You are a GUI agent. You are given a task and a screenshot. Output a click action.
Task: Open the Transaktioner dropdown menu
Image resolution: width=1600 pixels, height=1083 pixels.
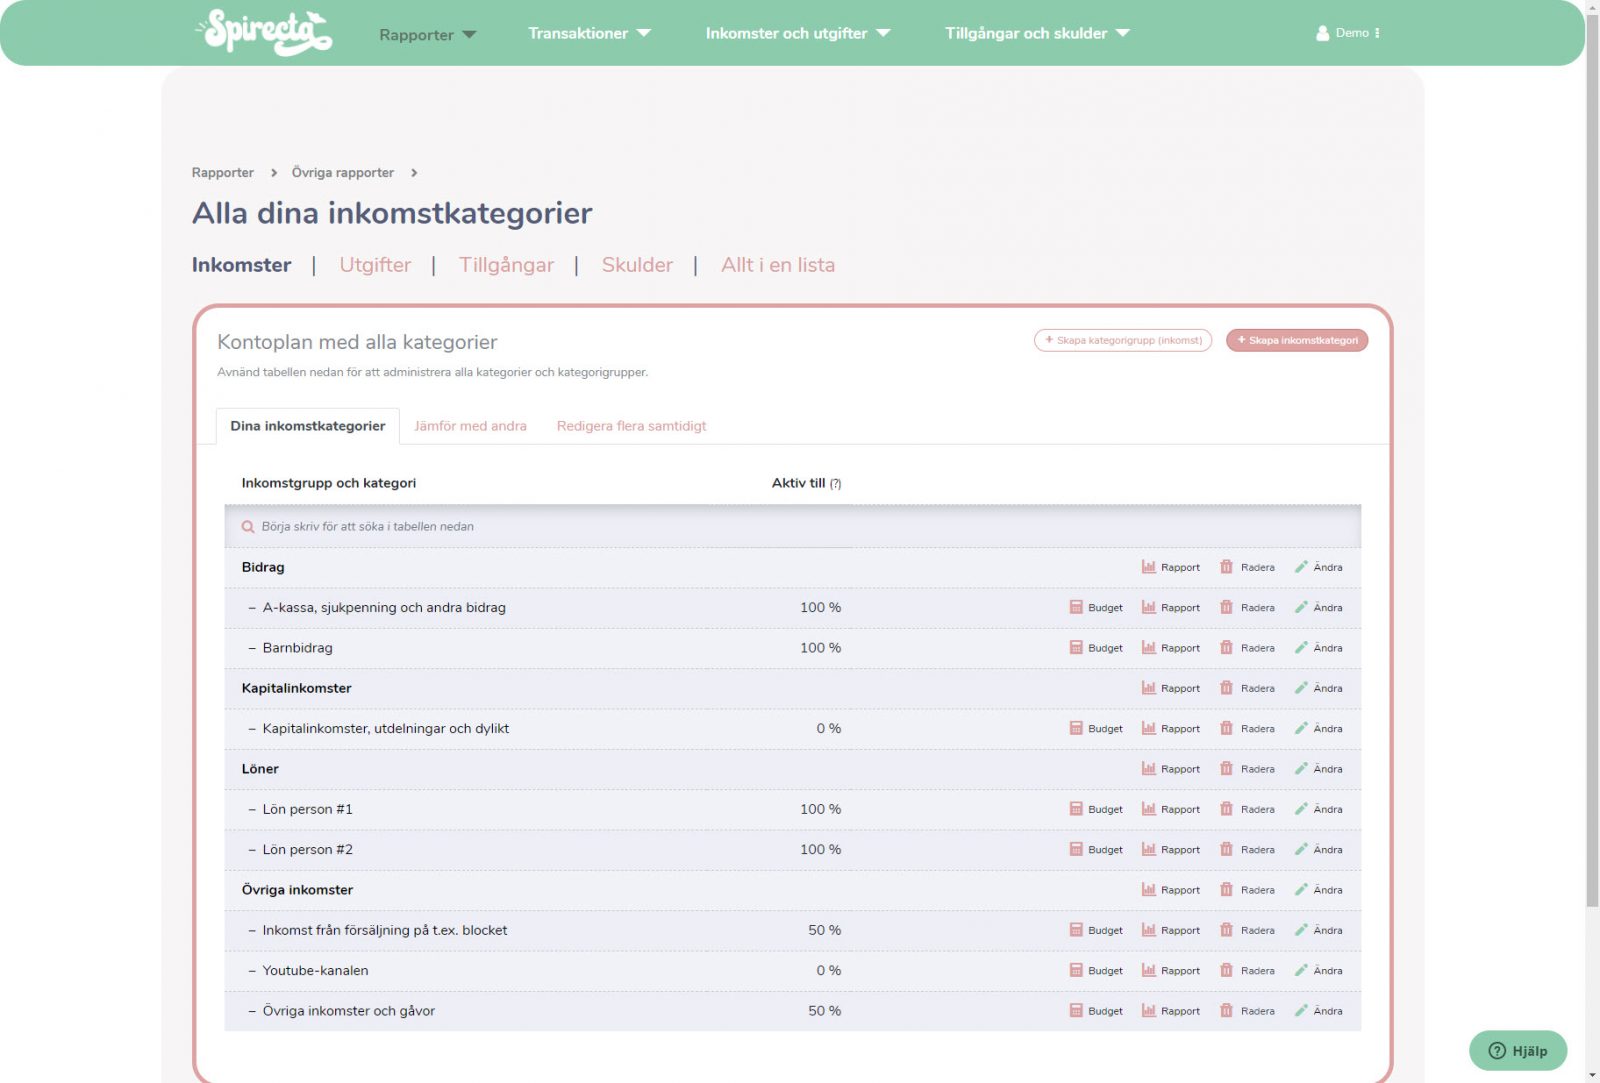(x=588, y=33)
